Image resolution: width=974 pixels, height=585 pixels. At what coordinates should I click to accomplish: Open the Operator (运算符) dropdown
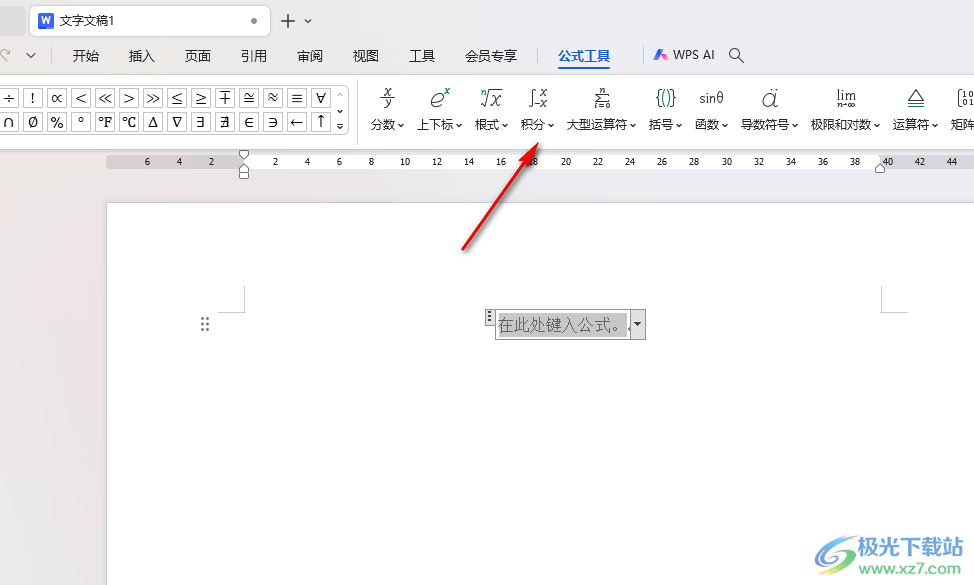[916, 109]
